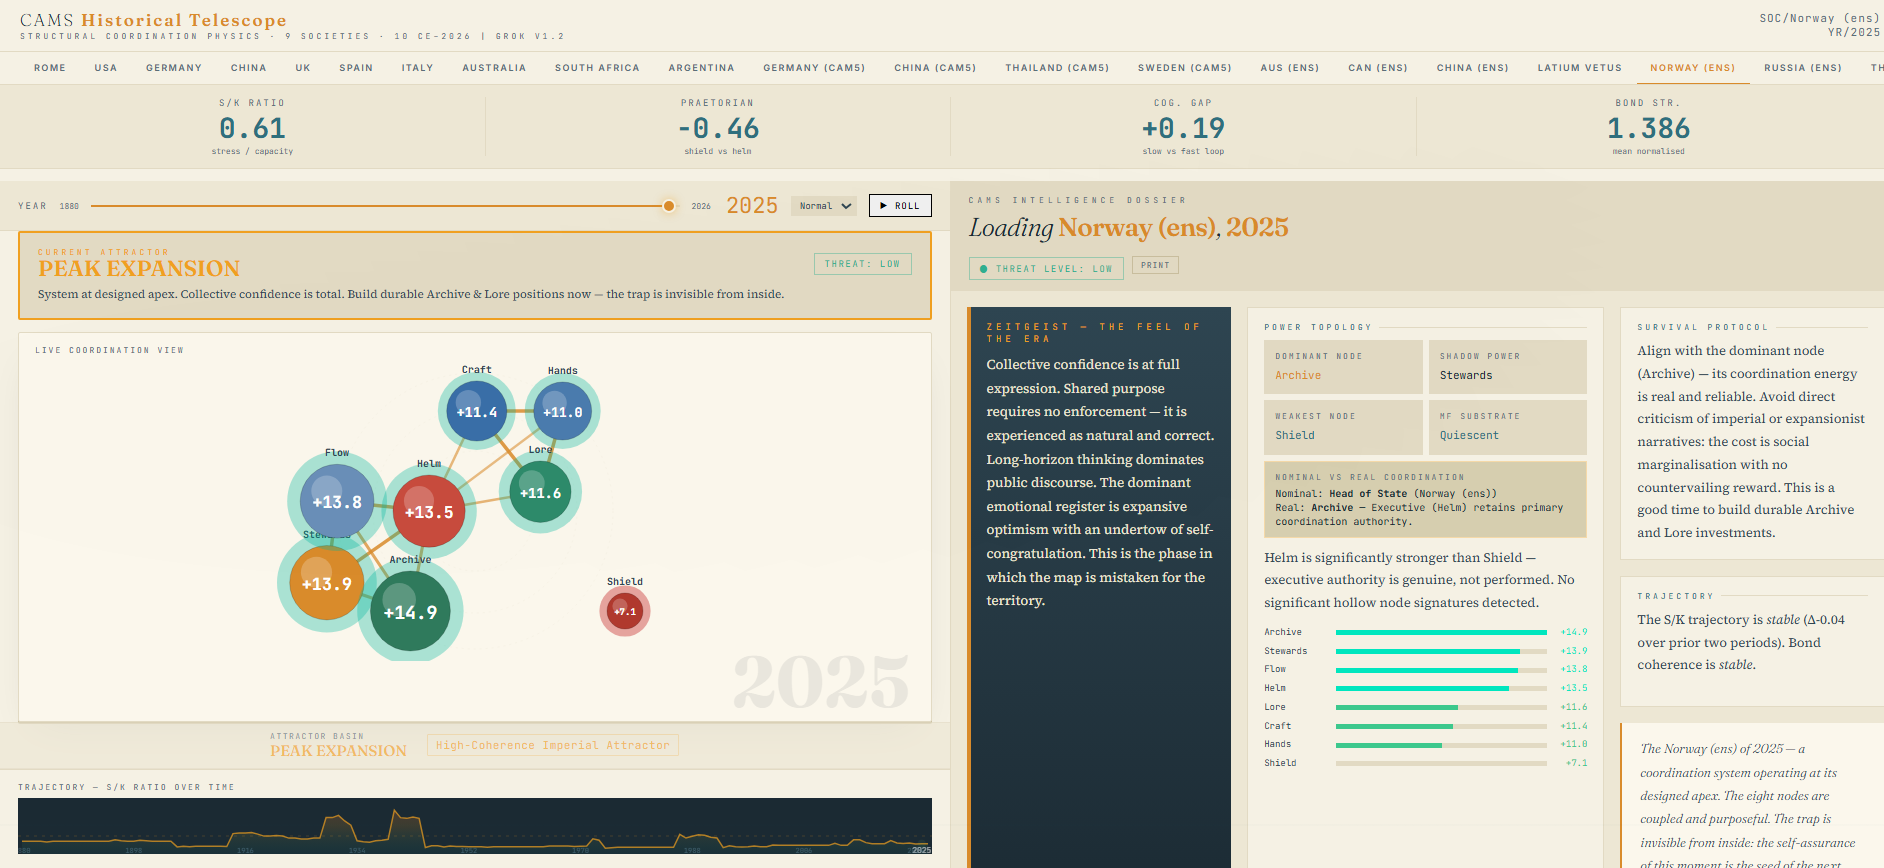Click the Flow node bubble +13.8

pos(337,502)
